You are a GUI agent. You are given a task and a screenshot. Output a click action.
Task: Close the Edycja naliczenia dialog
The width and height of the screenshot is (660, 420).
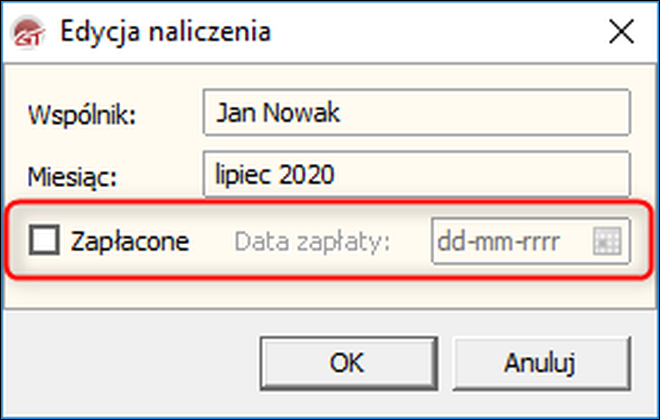coord(621,32)
